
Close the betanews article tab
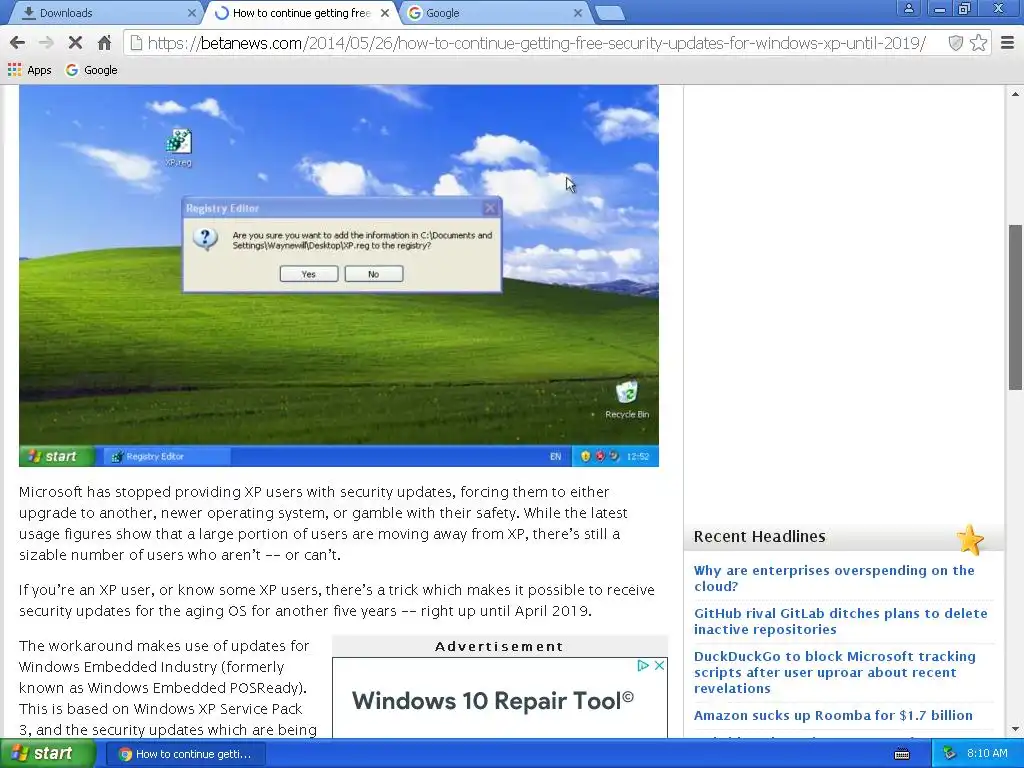[x=385, y=13]
